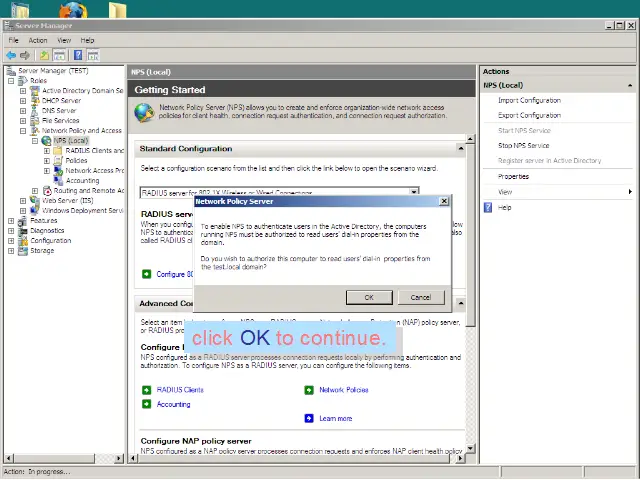640x480 pixels.
Task: Open the View submenu in Actions pane
Action: pos(558,192)
